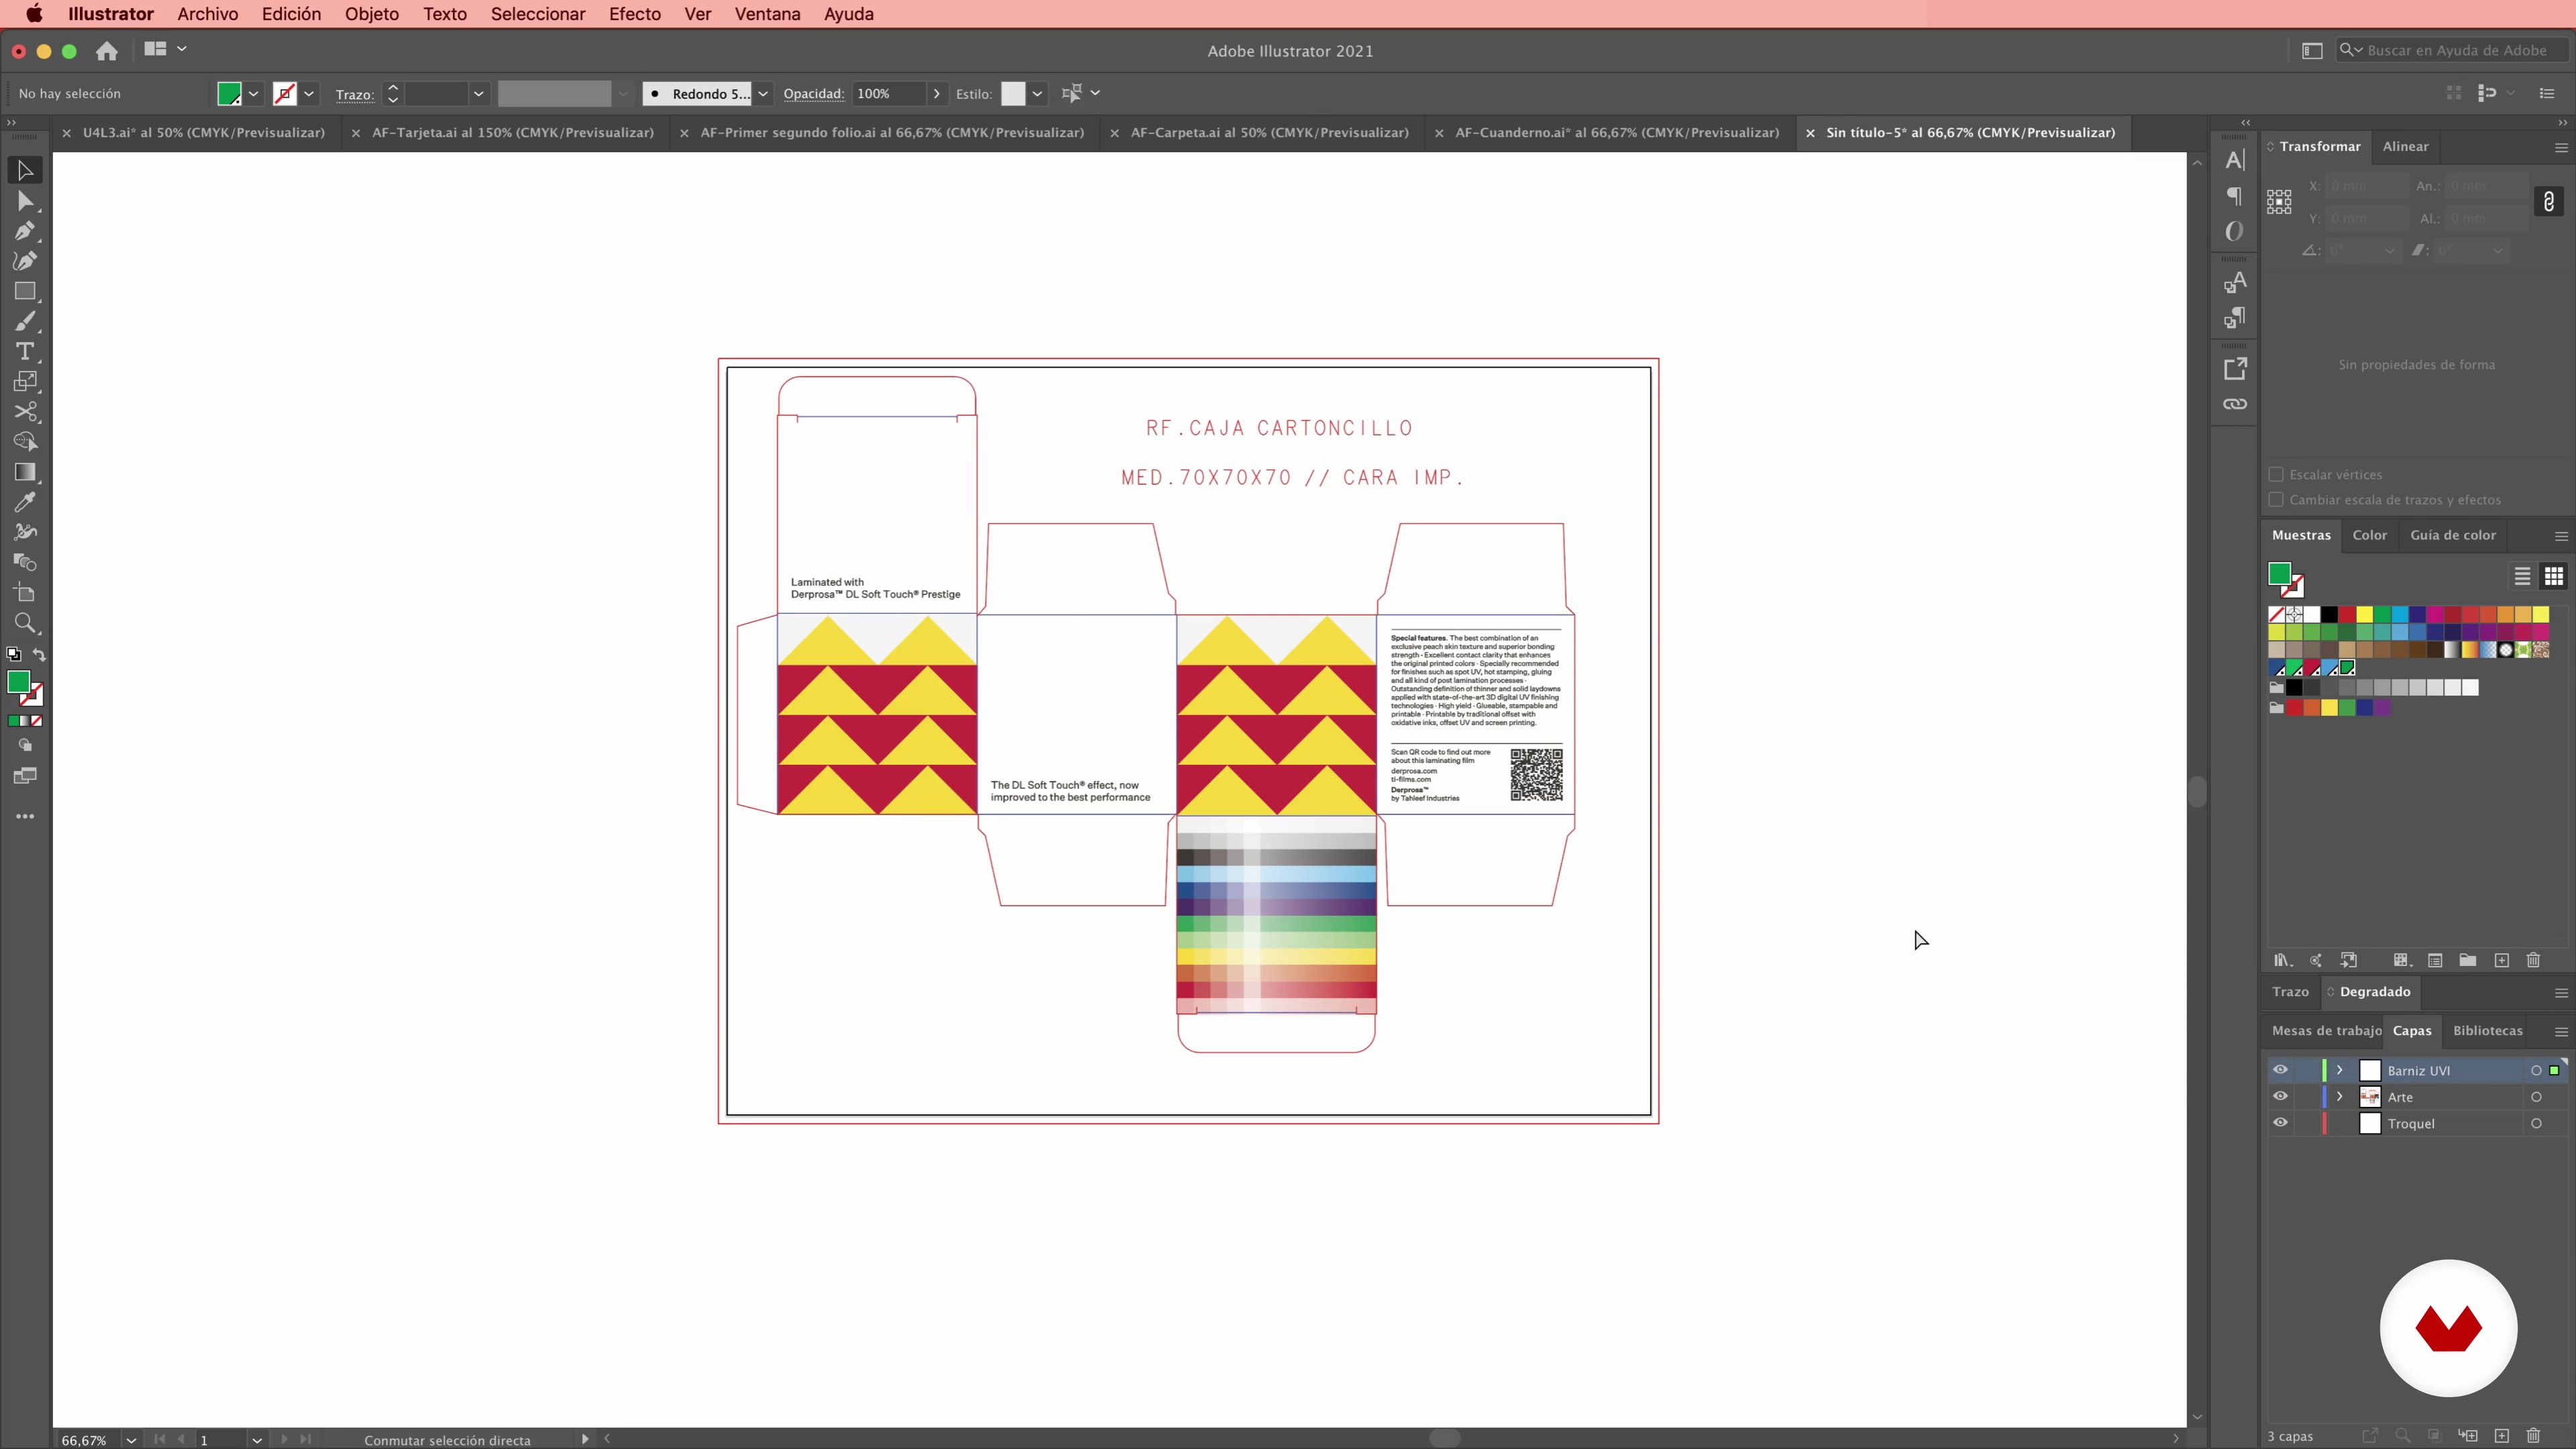2576x1449 pixels.
Task: Switch swatches to thumbnail grid view
Action: pos(2553,576)
